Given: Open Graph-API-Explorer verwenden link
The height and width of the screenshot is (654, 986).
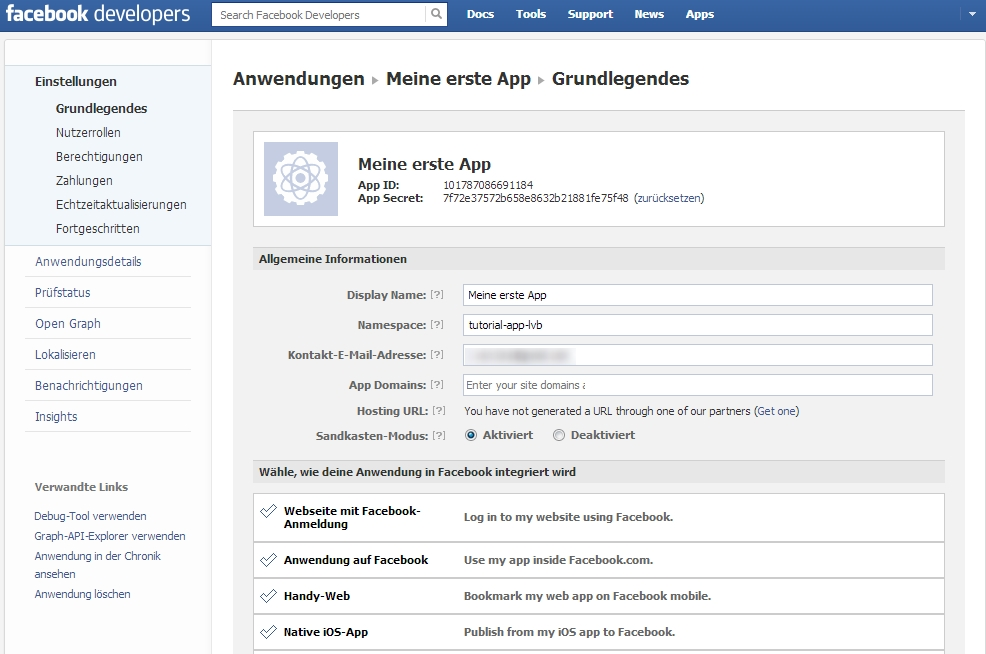Looking at the screenshot, I should pos(109,536).
